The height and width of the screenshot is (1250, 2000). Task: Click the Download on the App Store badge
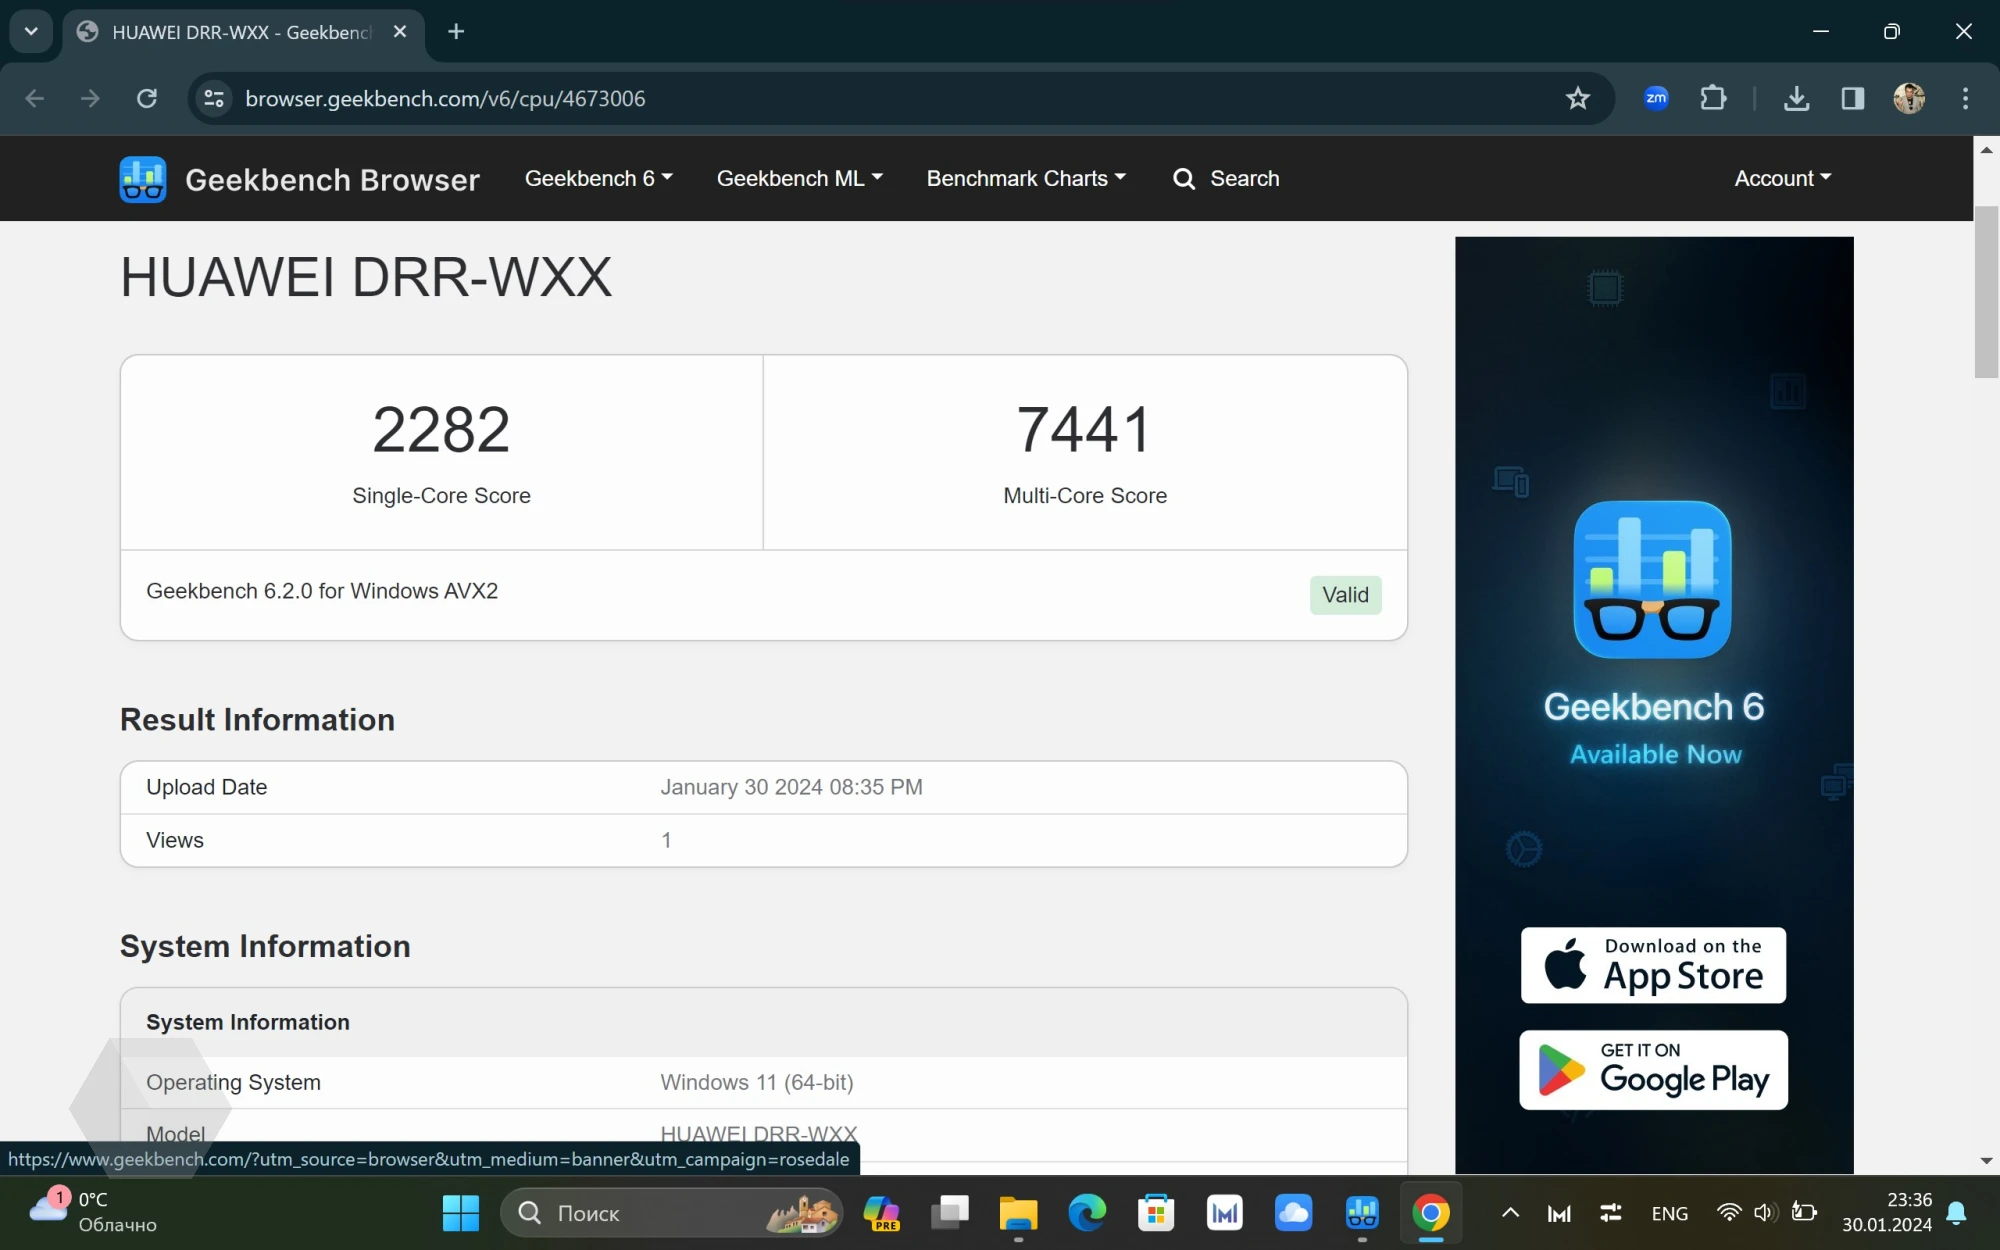[1653, 965]
